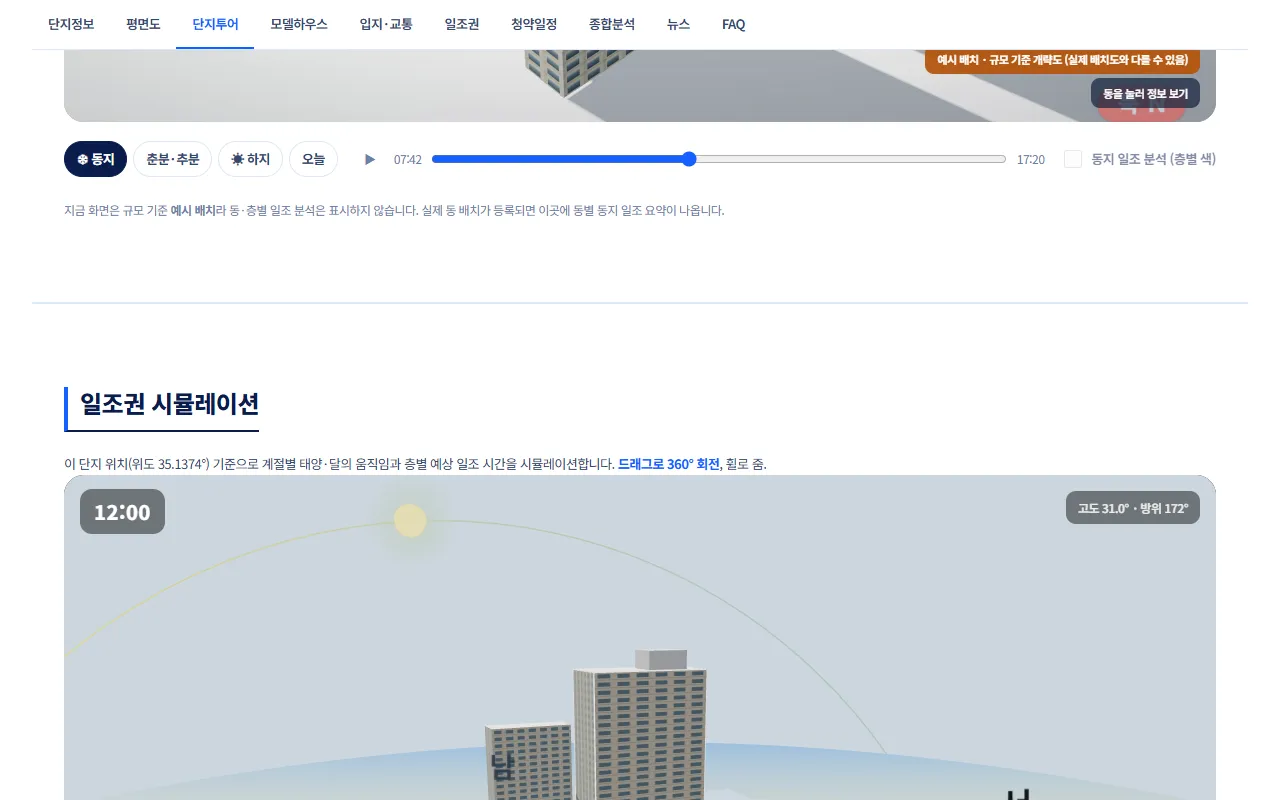Open the 모델하우스 tab
The width and height of the screenshot is (1280, 800).
299,24
